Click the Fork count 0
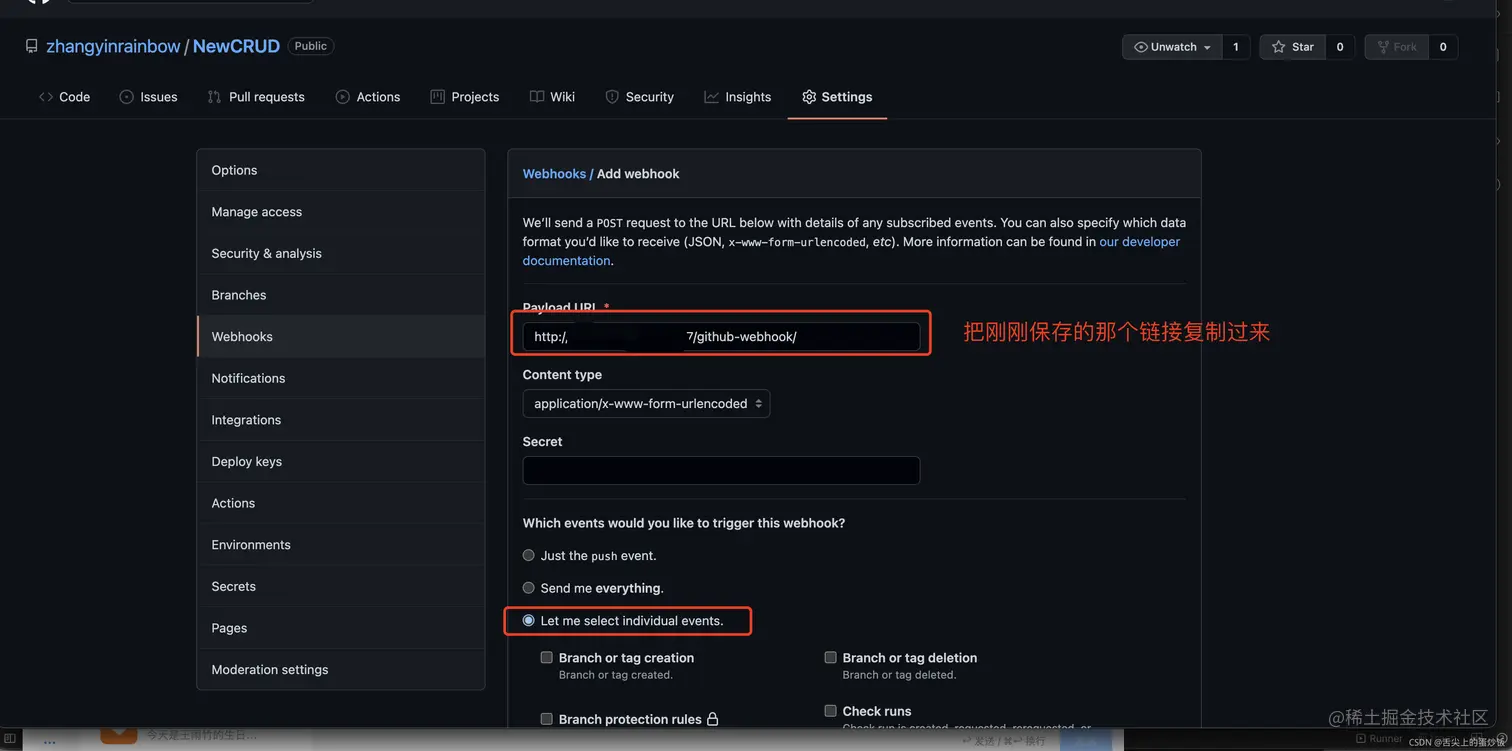1512x751 pixels. (1443, 47)
